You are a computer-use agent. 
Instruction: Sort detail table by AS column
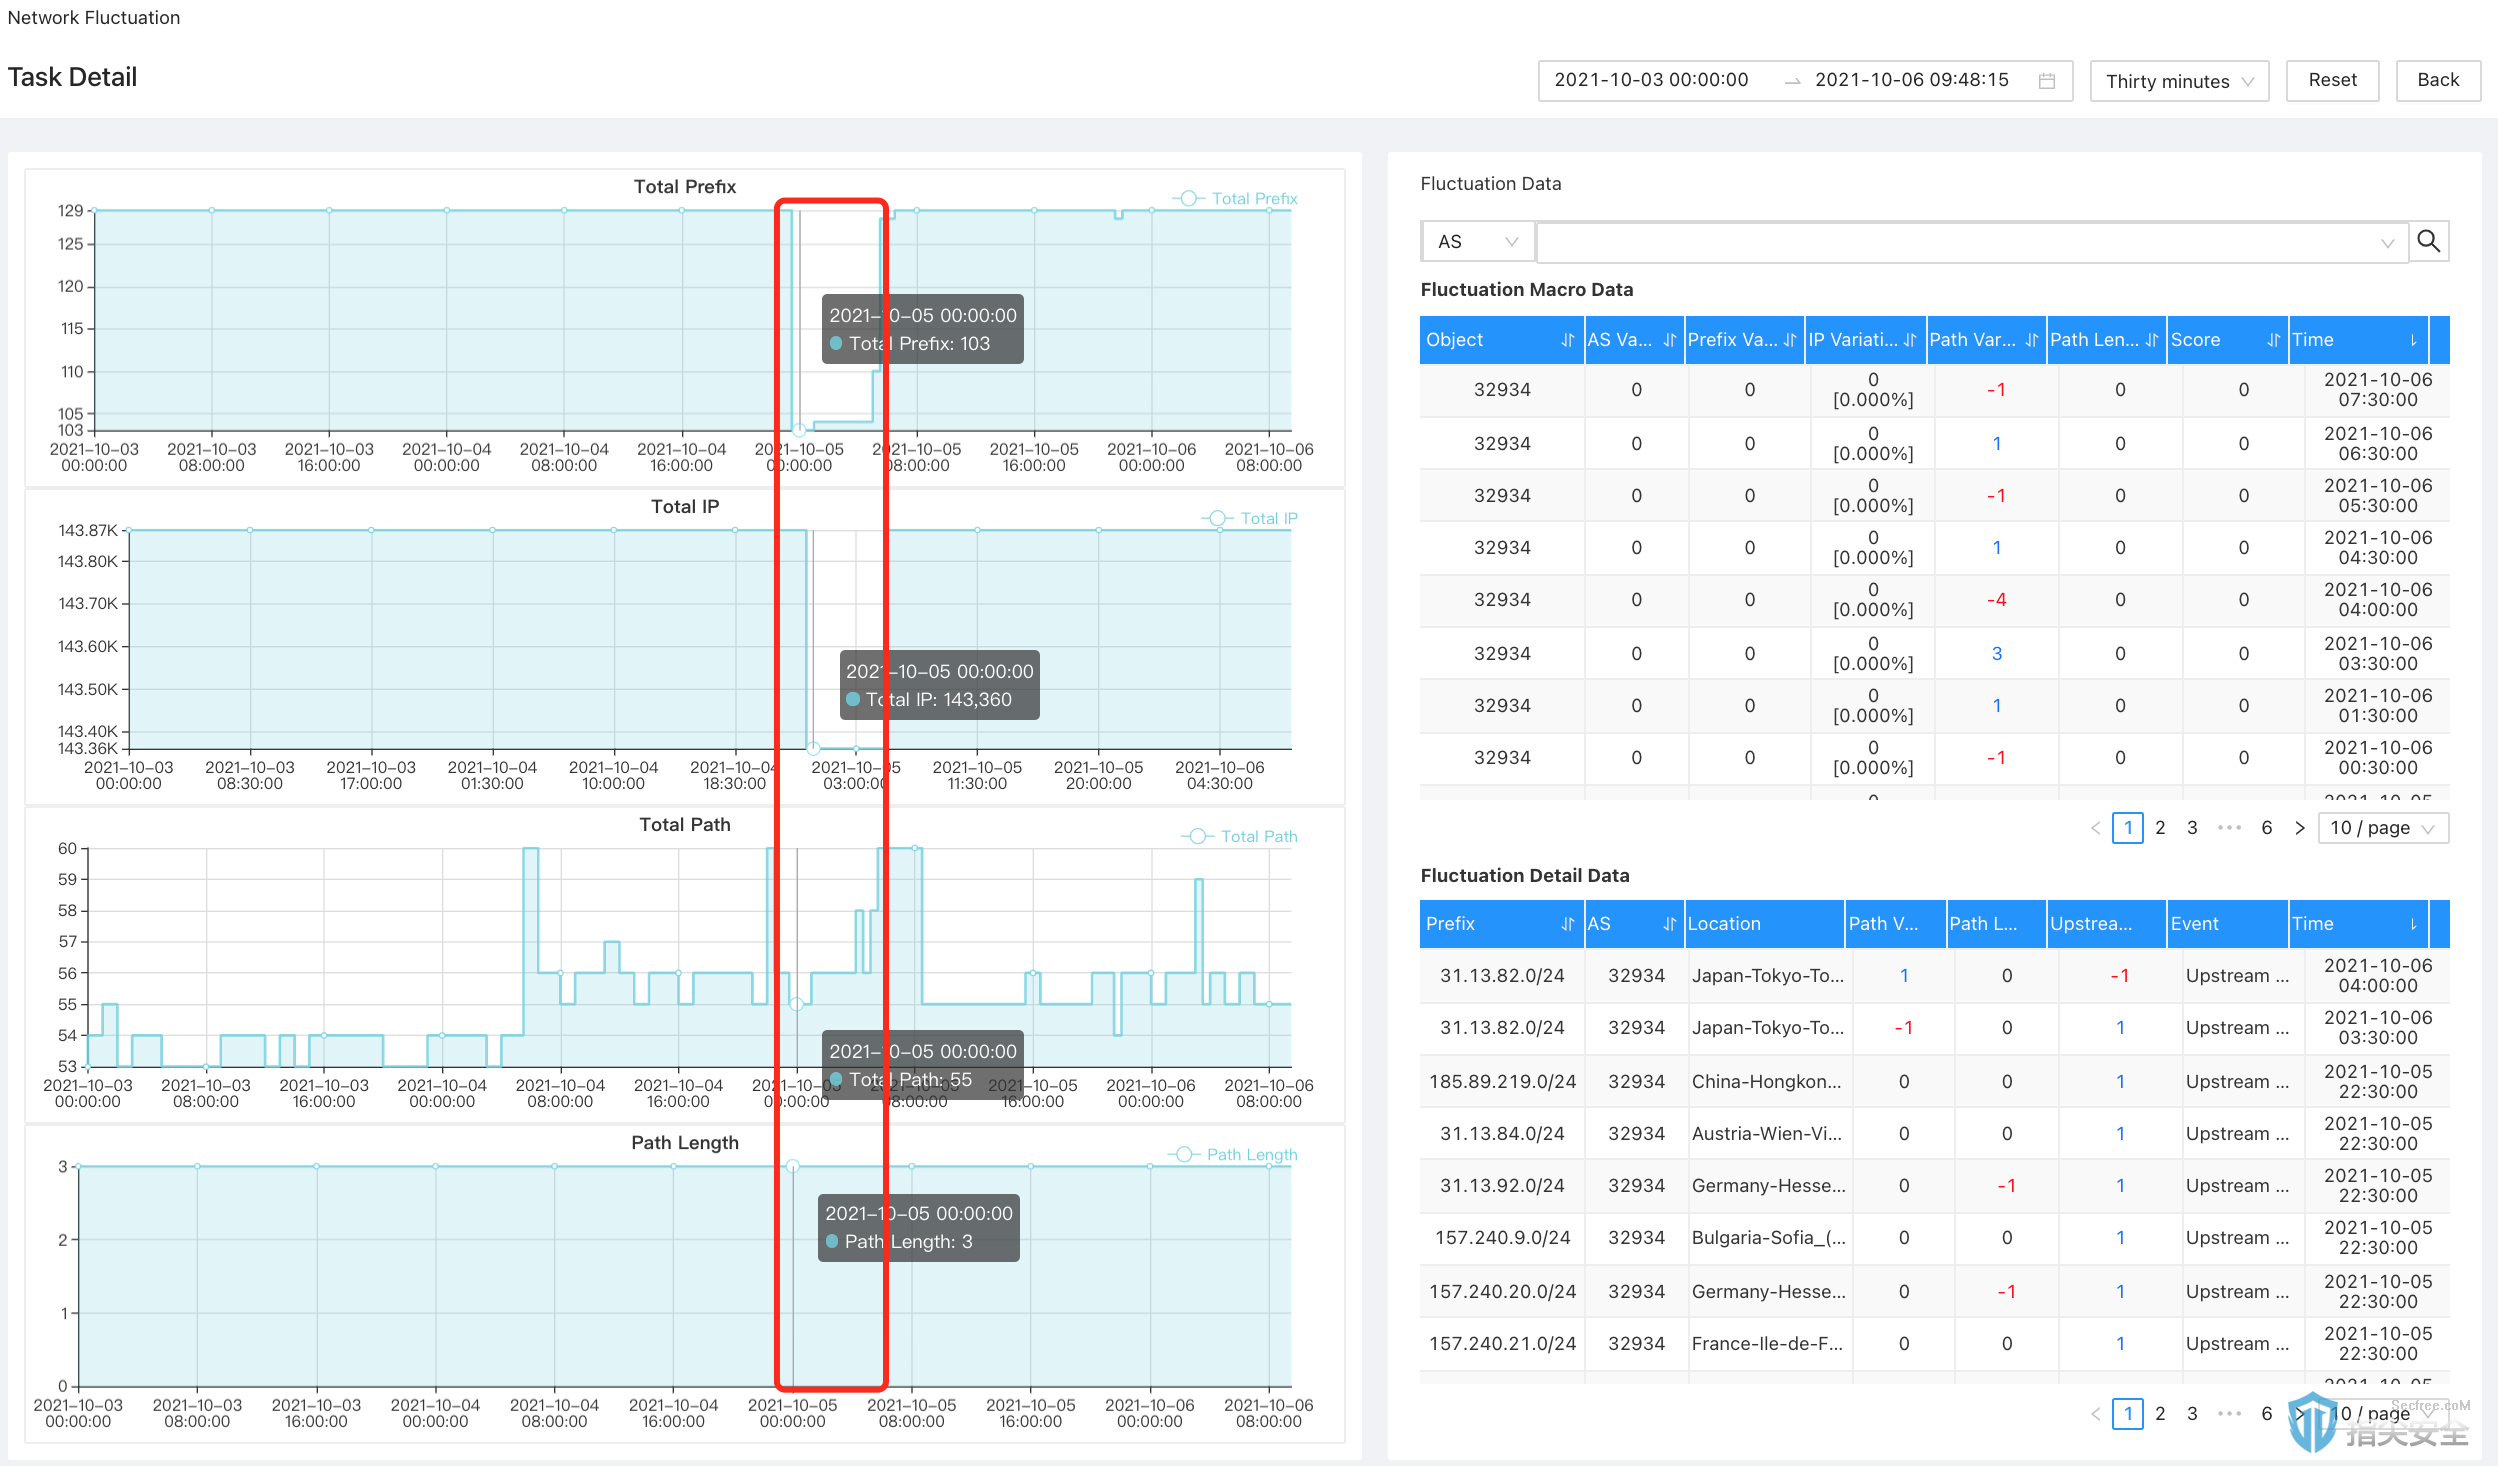coord(1669,924)
